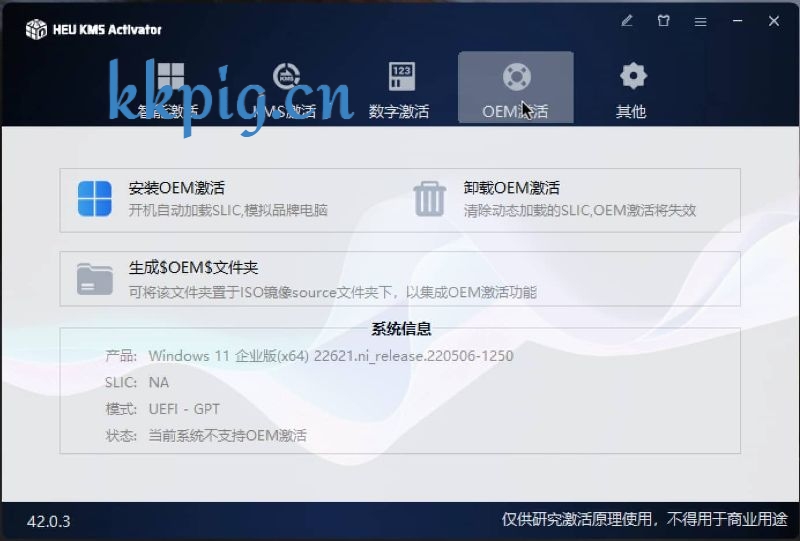Viewport: 800px width, 541px height.
Task: Click the 仅供研究激活原理使用 disclaimer text
Action: pos(645,520)
